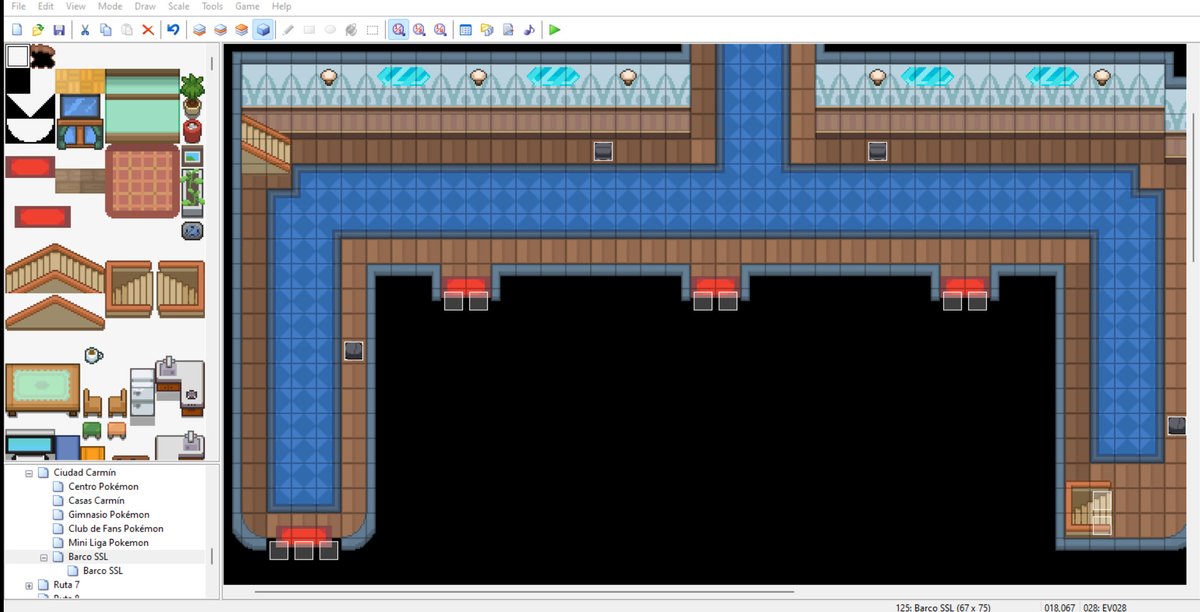Collapse the parent Barco SSL node

pos(43,557)
